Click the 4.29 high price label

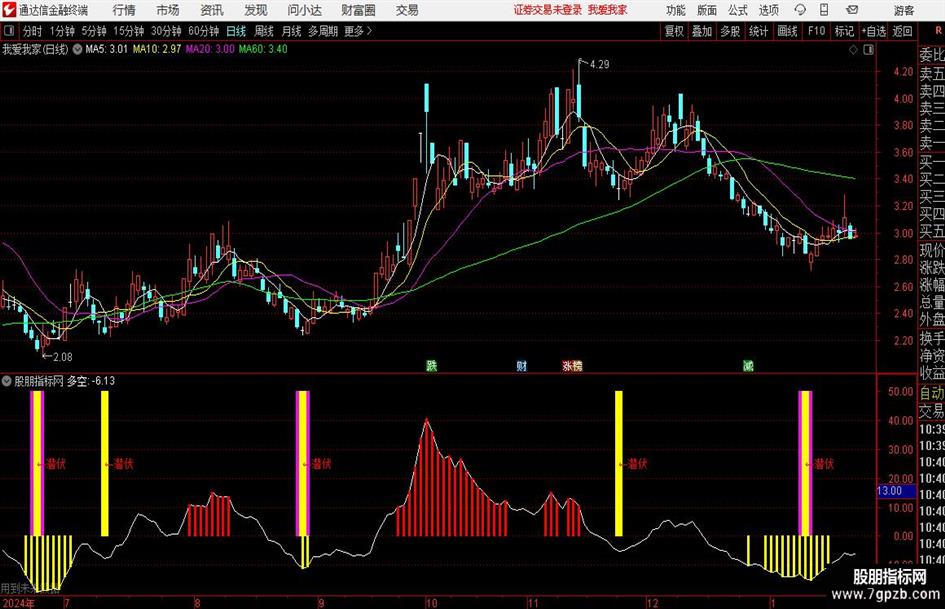click(x=600, y=65)
